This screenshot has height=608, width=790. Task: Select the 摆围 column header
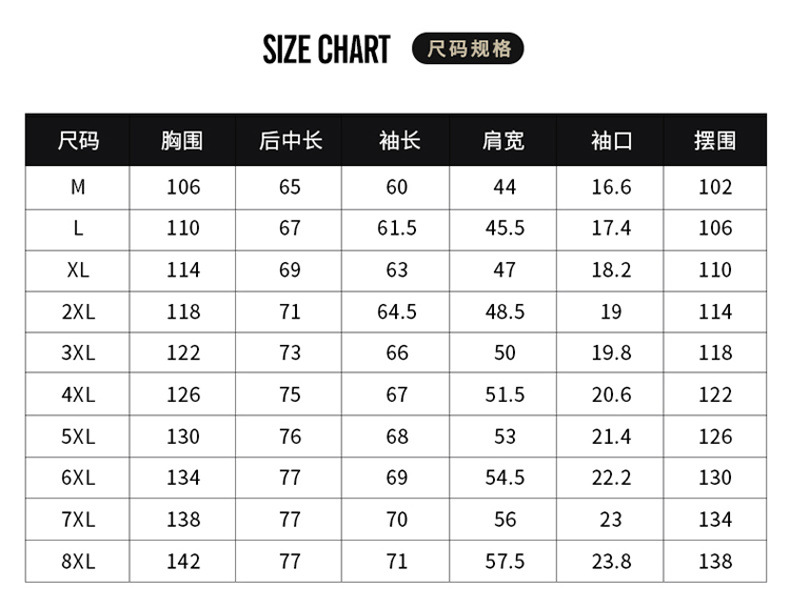[715, 141]
